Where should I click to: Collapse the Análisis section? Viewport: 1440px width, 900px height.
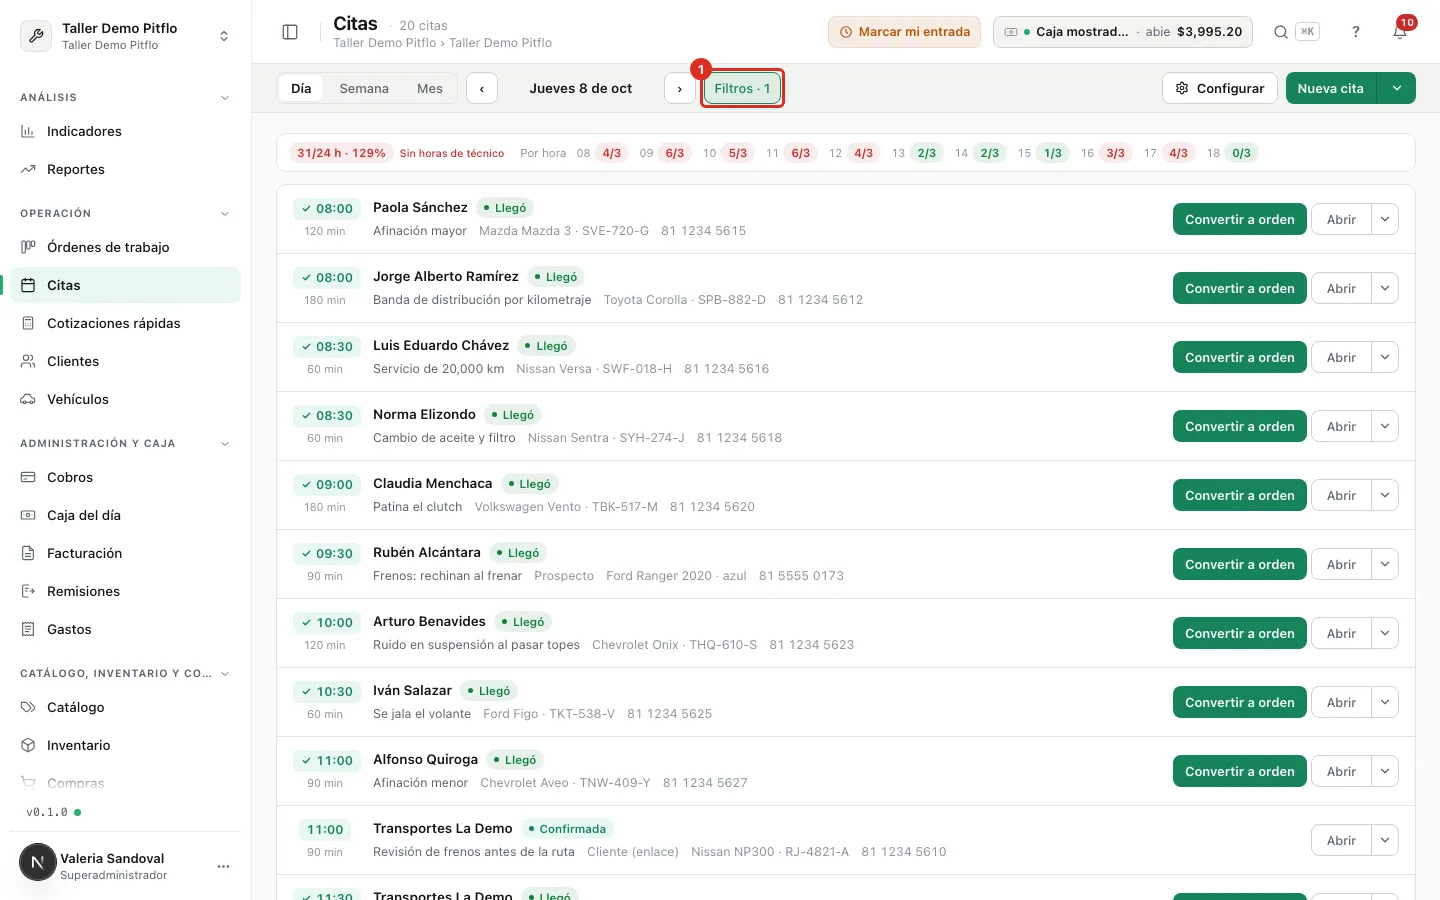(225, 98)
